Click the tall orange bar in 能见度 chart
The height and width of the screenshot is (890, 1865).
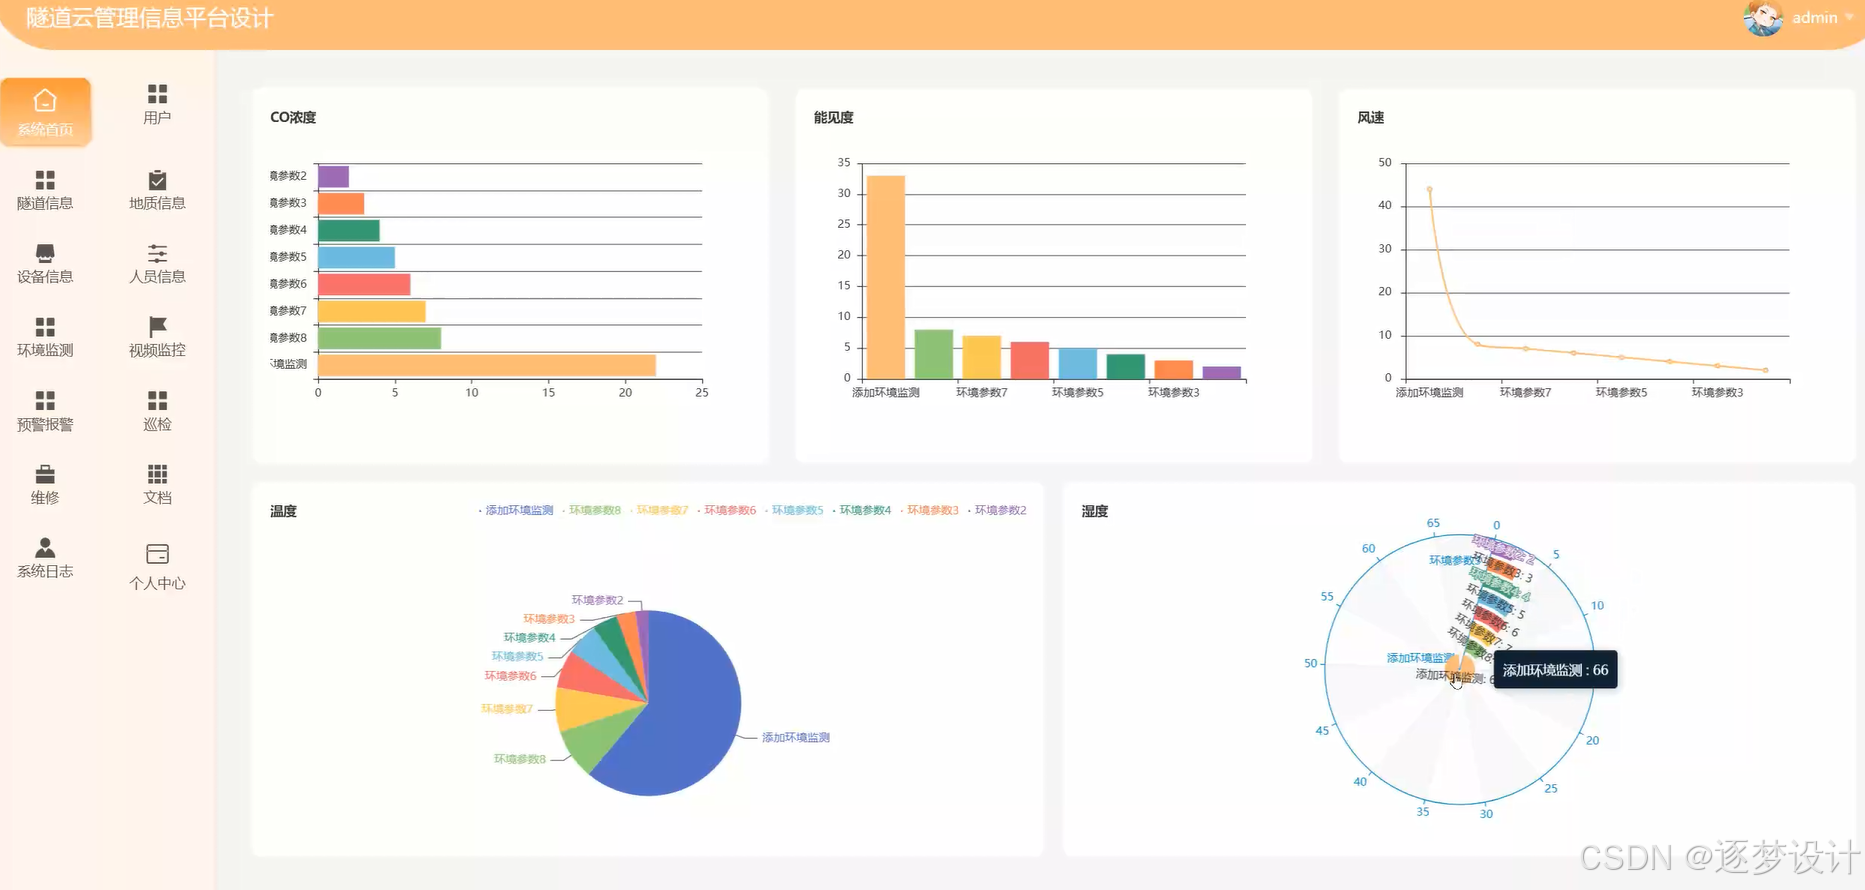tap(885, 277)
